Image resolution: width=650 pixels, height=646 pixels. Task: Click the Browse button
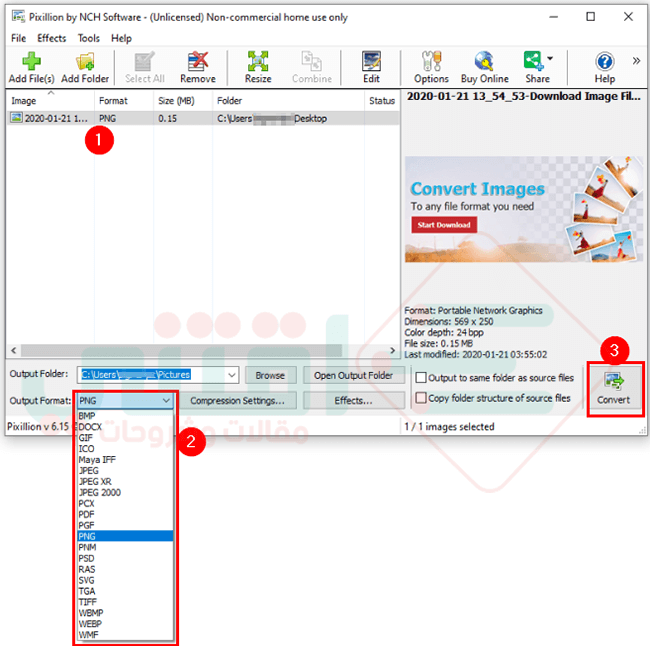pos(270,375)
